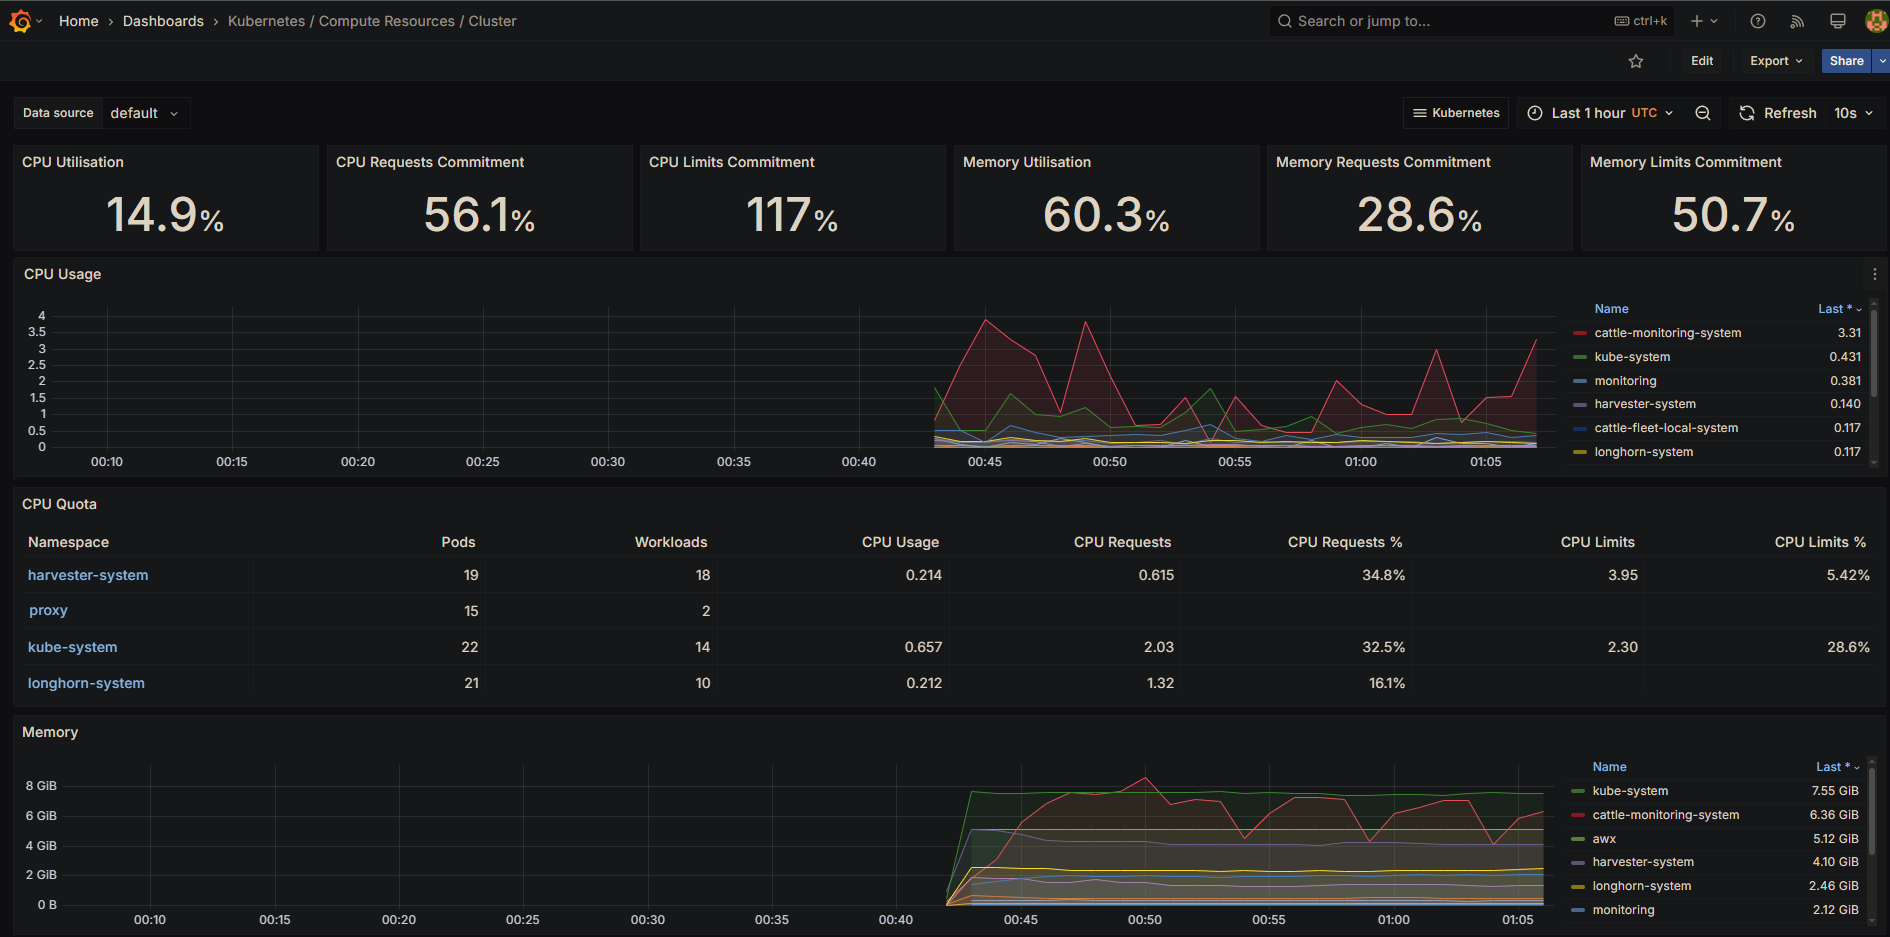Toggle cattle-monitoring-system series in Memory legend
The image size is (1890, 937).
click(1665, 815)
